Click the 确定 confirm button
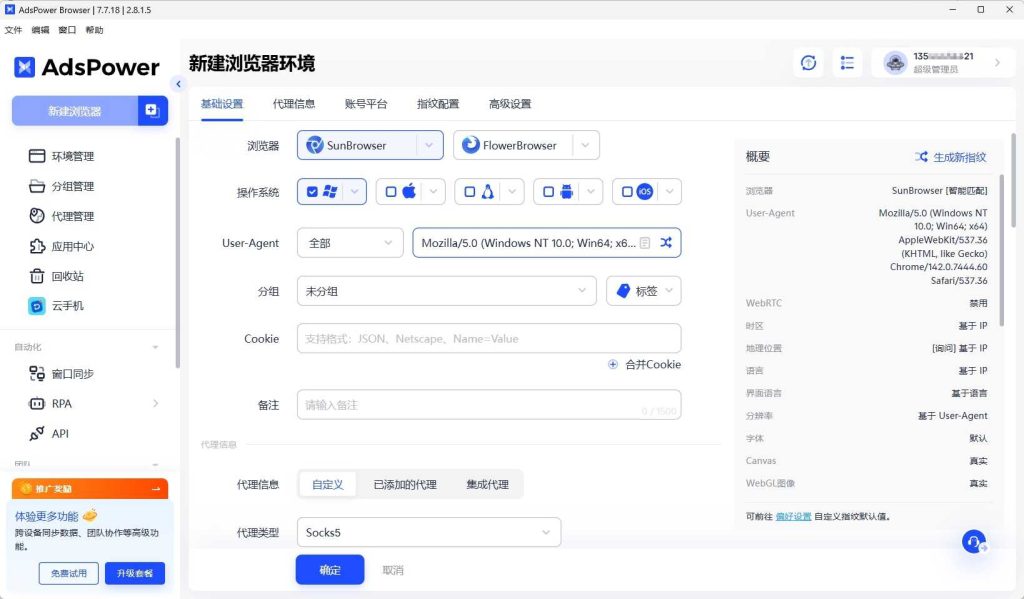This screenshot has width=1024, height=599. (330, 570)
